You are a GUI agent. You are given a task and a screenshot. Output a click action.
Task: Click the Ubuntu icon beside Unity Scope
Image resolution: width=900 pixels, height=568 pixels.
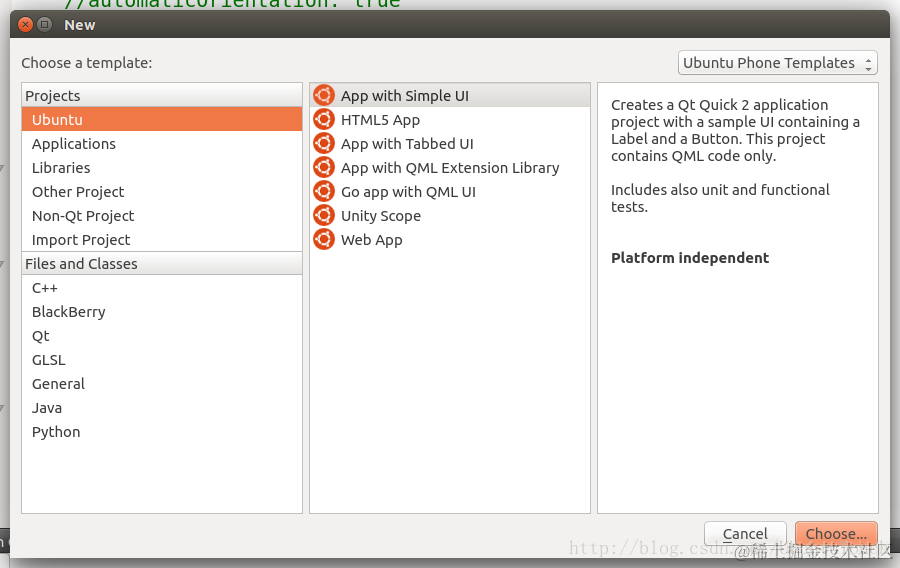pyautogui.click(x=324, y=216)
